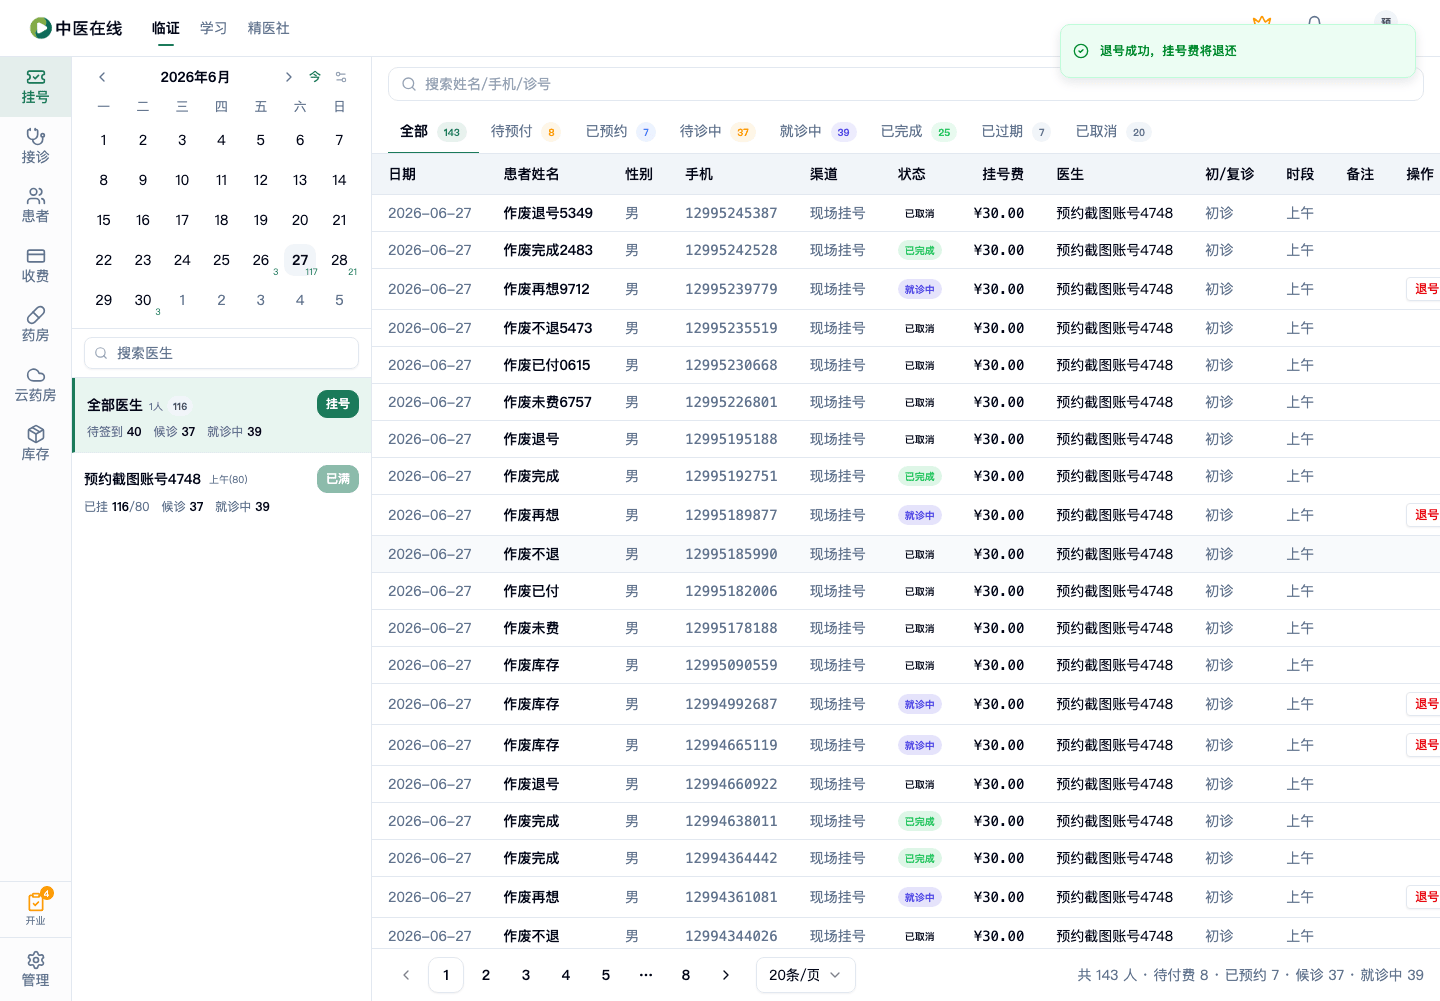Image resolution: width=1440 pixels, height=1001 pixels.
Task: Click the 中医在线 logo
Action: [x=76, y=28]
